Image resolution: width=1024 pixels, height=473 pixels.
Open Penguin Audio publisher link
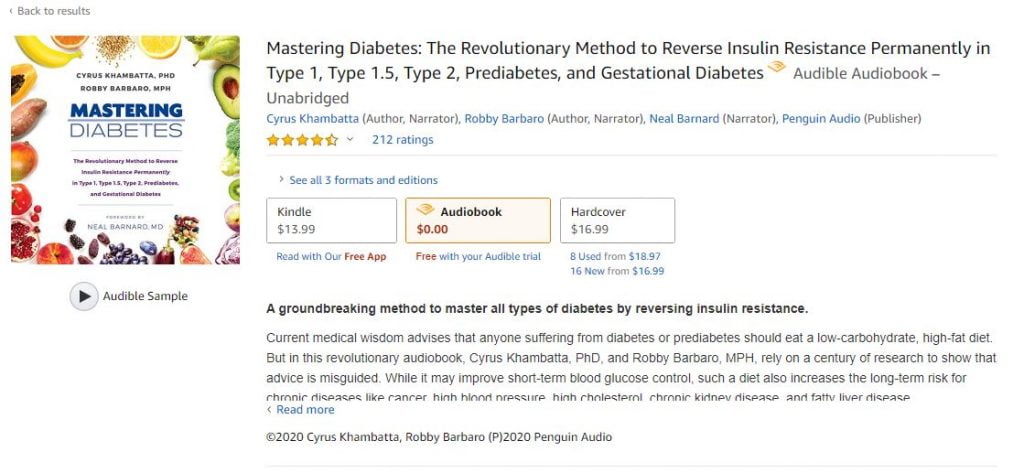(x=822, y=119)
